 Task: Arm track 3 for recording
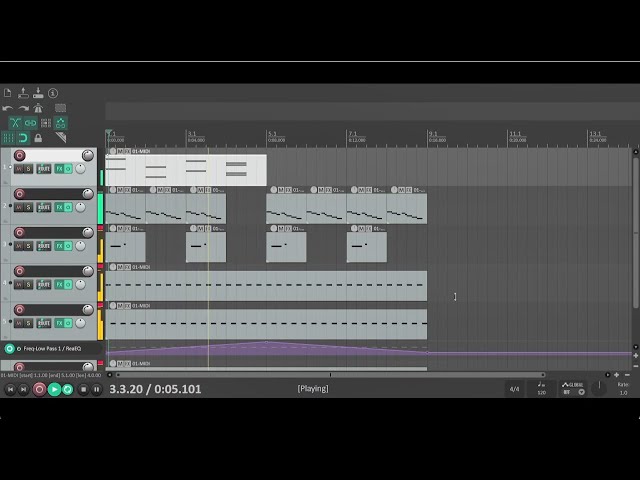click(20, 233)
